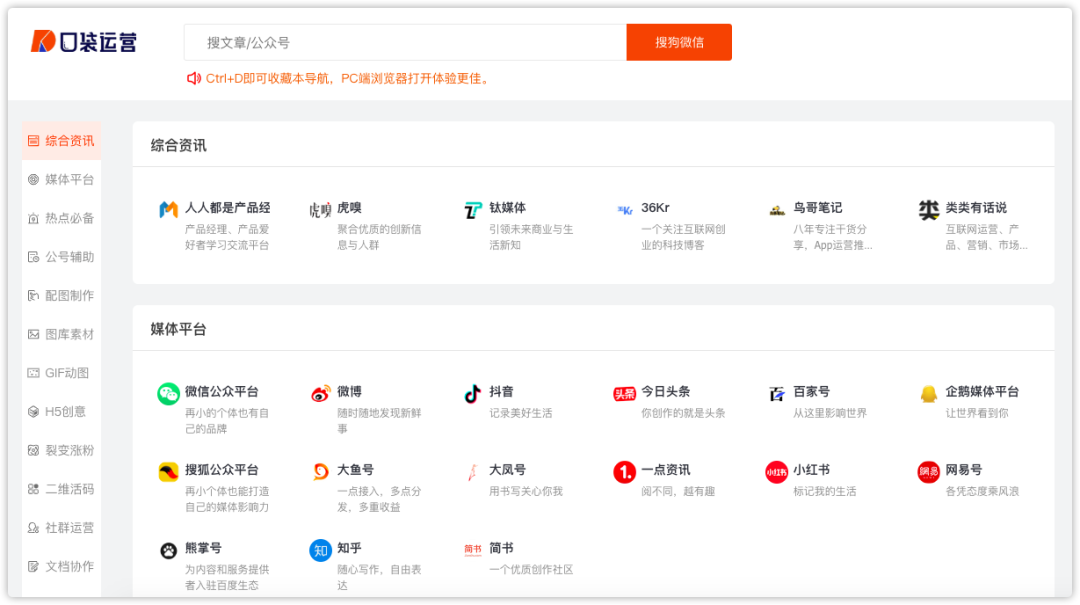Open the 网易号 icon
The height and width of the screenshot is (605, 1080).
(928, 472)
